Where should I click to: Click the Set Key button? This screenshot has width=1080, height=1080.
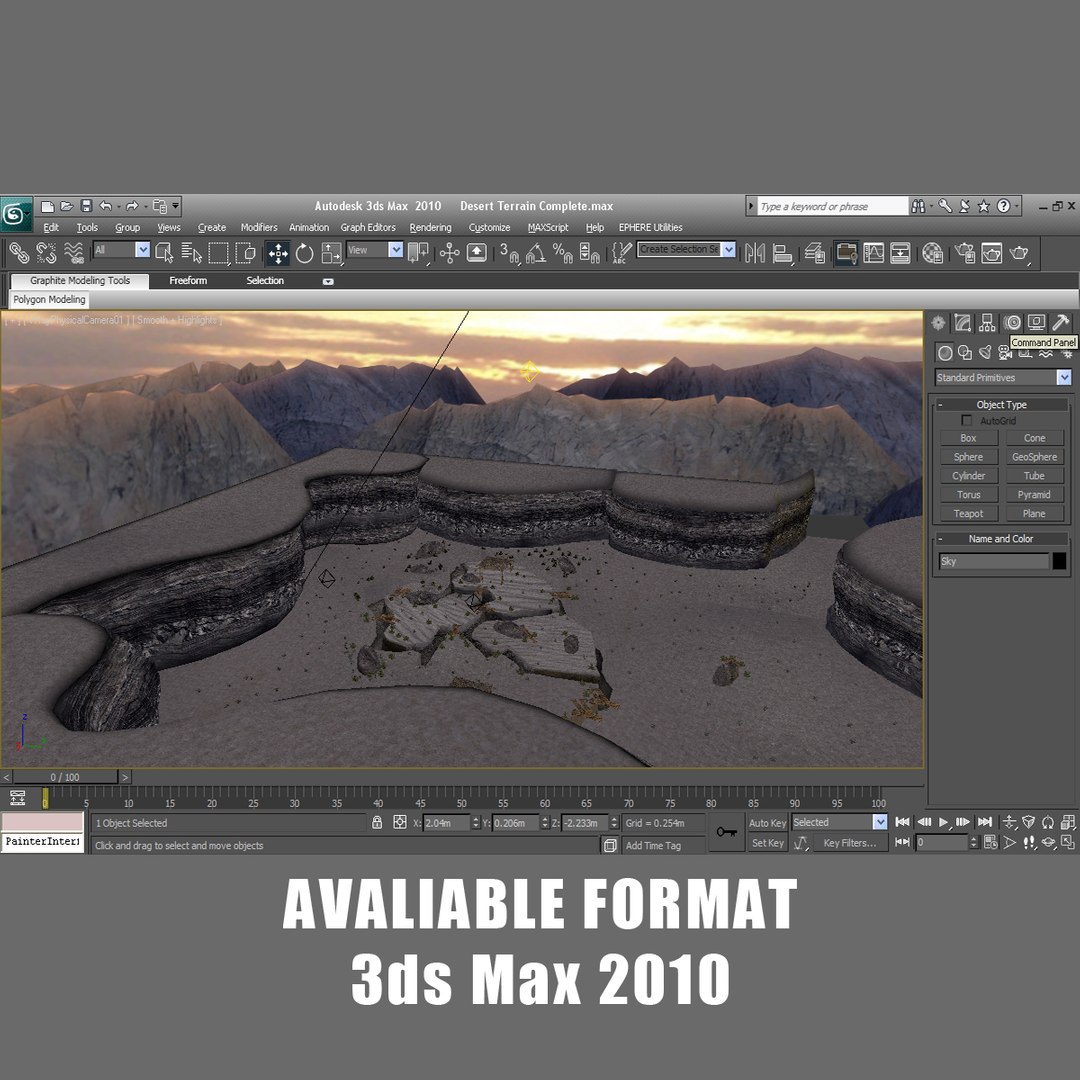tap(767, 843)
